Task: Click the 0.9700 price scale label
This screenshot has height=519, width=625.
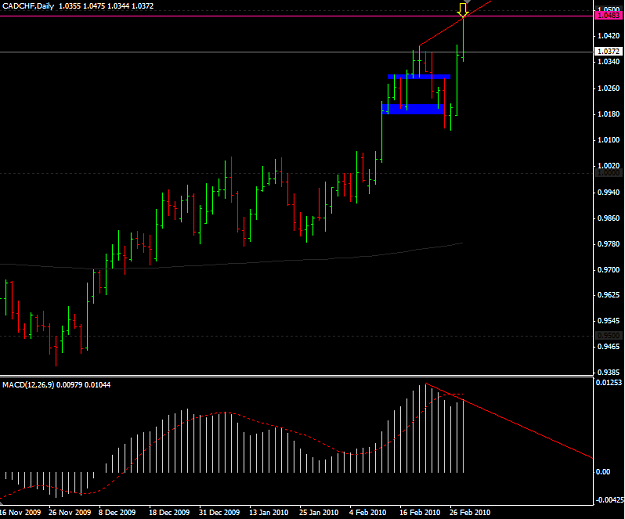Action: (608, 270)
